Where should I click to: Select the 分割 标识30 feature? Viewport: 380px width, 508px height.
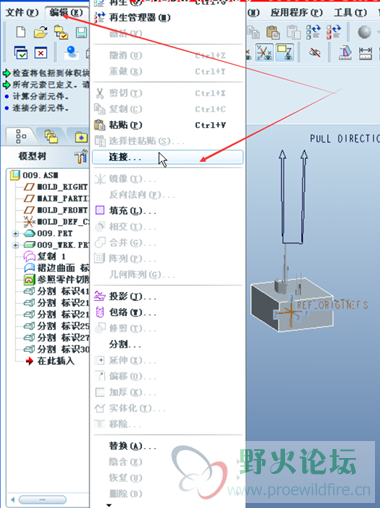[56, 349]
